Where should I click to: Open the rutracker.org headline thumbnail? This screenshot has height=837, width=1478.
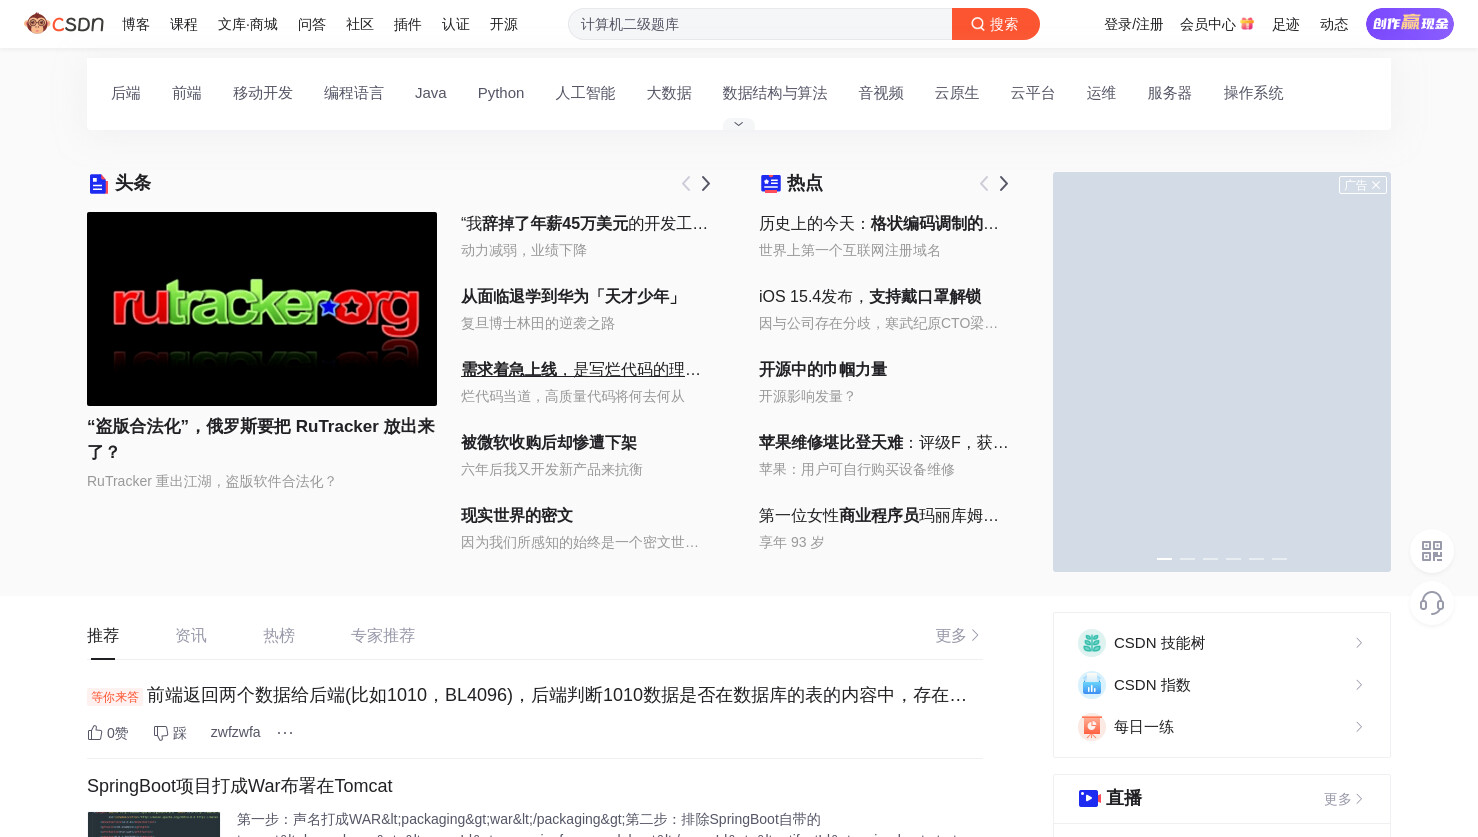[262, 309]
